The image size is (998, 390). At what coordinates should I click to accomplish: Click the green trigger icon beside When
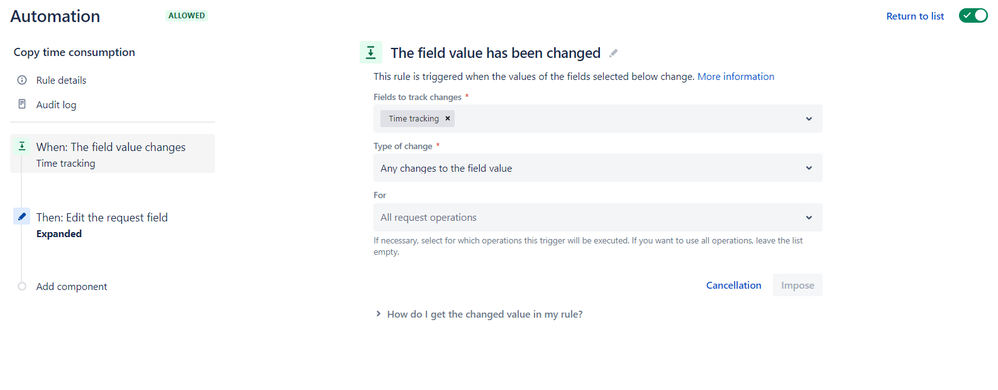click(x=22, y=147)
